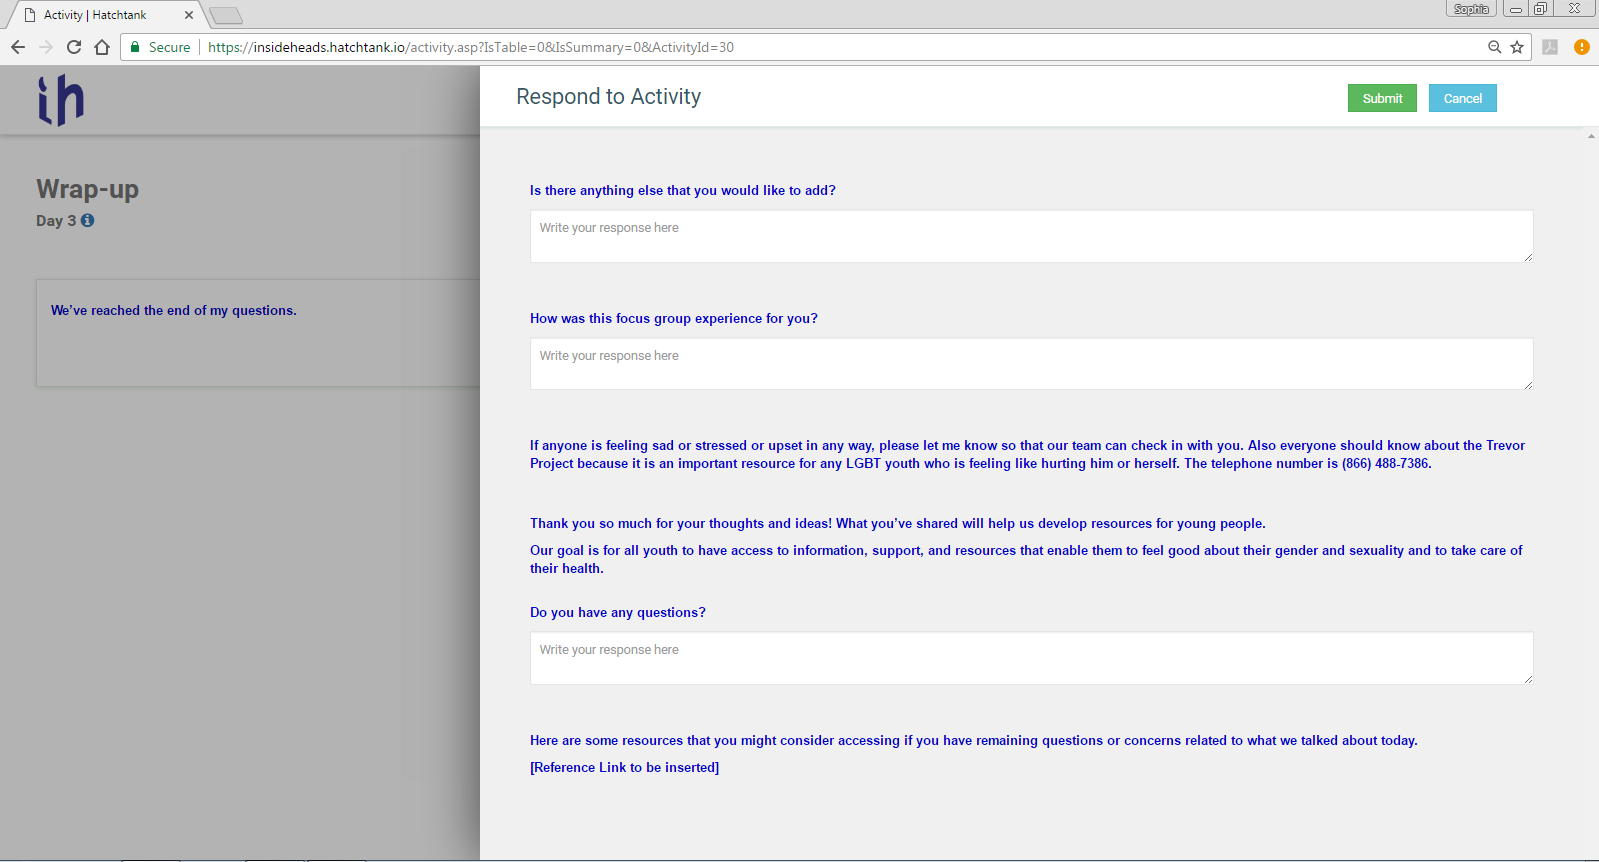
Task: Bookmark this page with the star icon
Action: 1517,47
